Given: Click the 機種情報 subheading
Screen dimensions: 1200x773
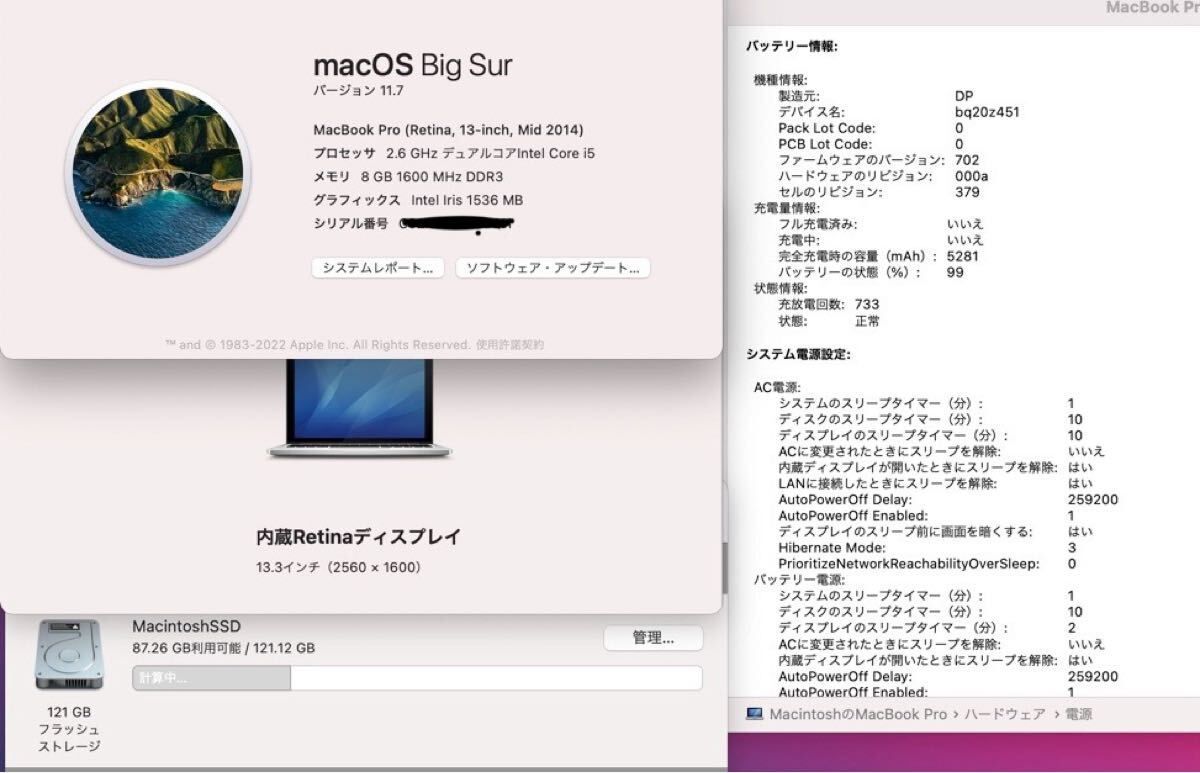Looking at the screenshot, I should click(781, 80).
